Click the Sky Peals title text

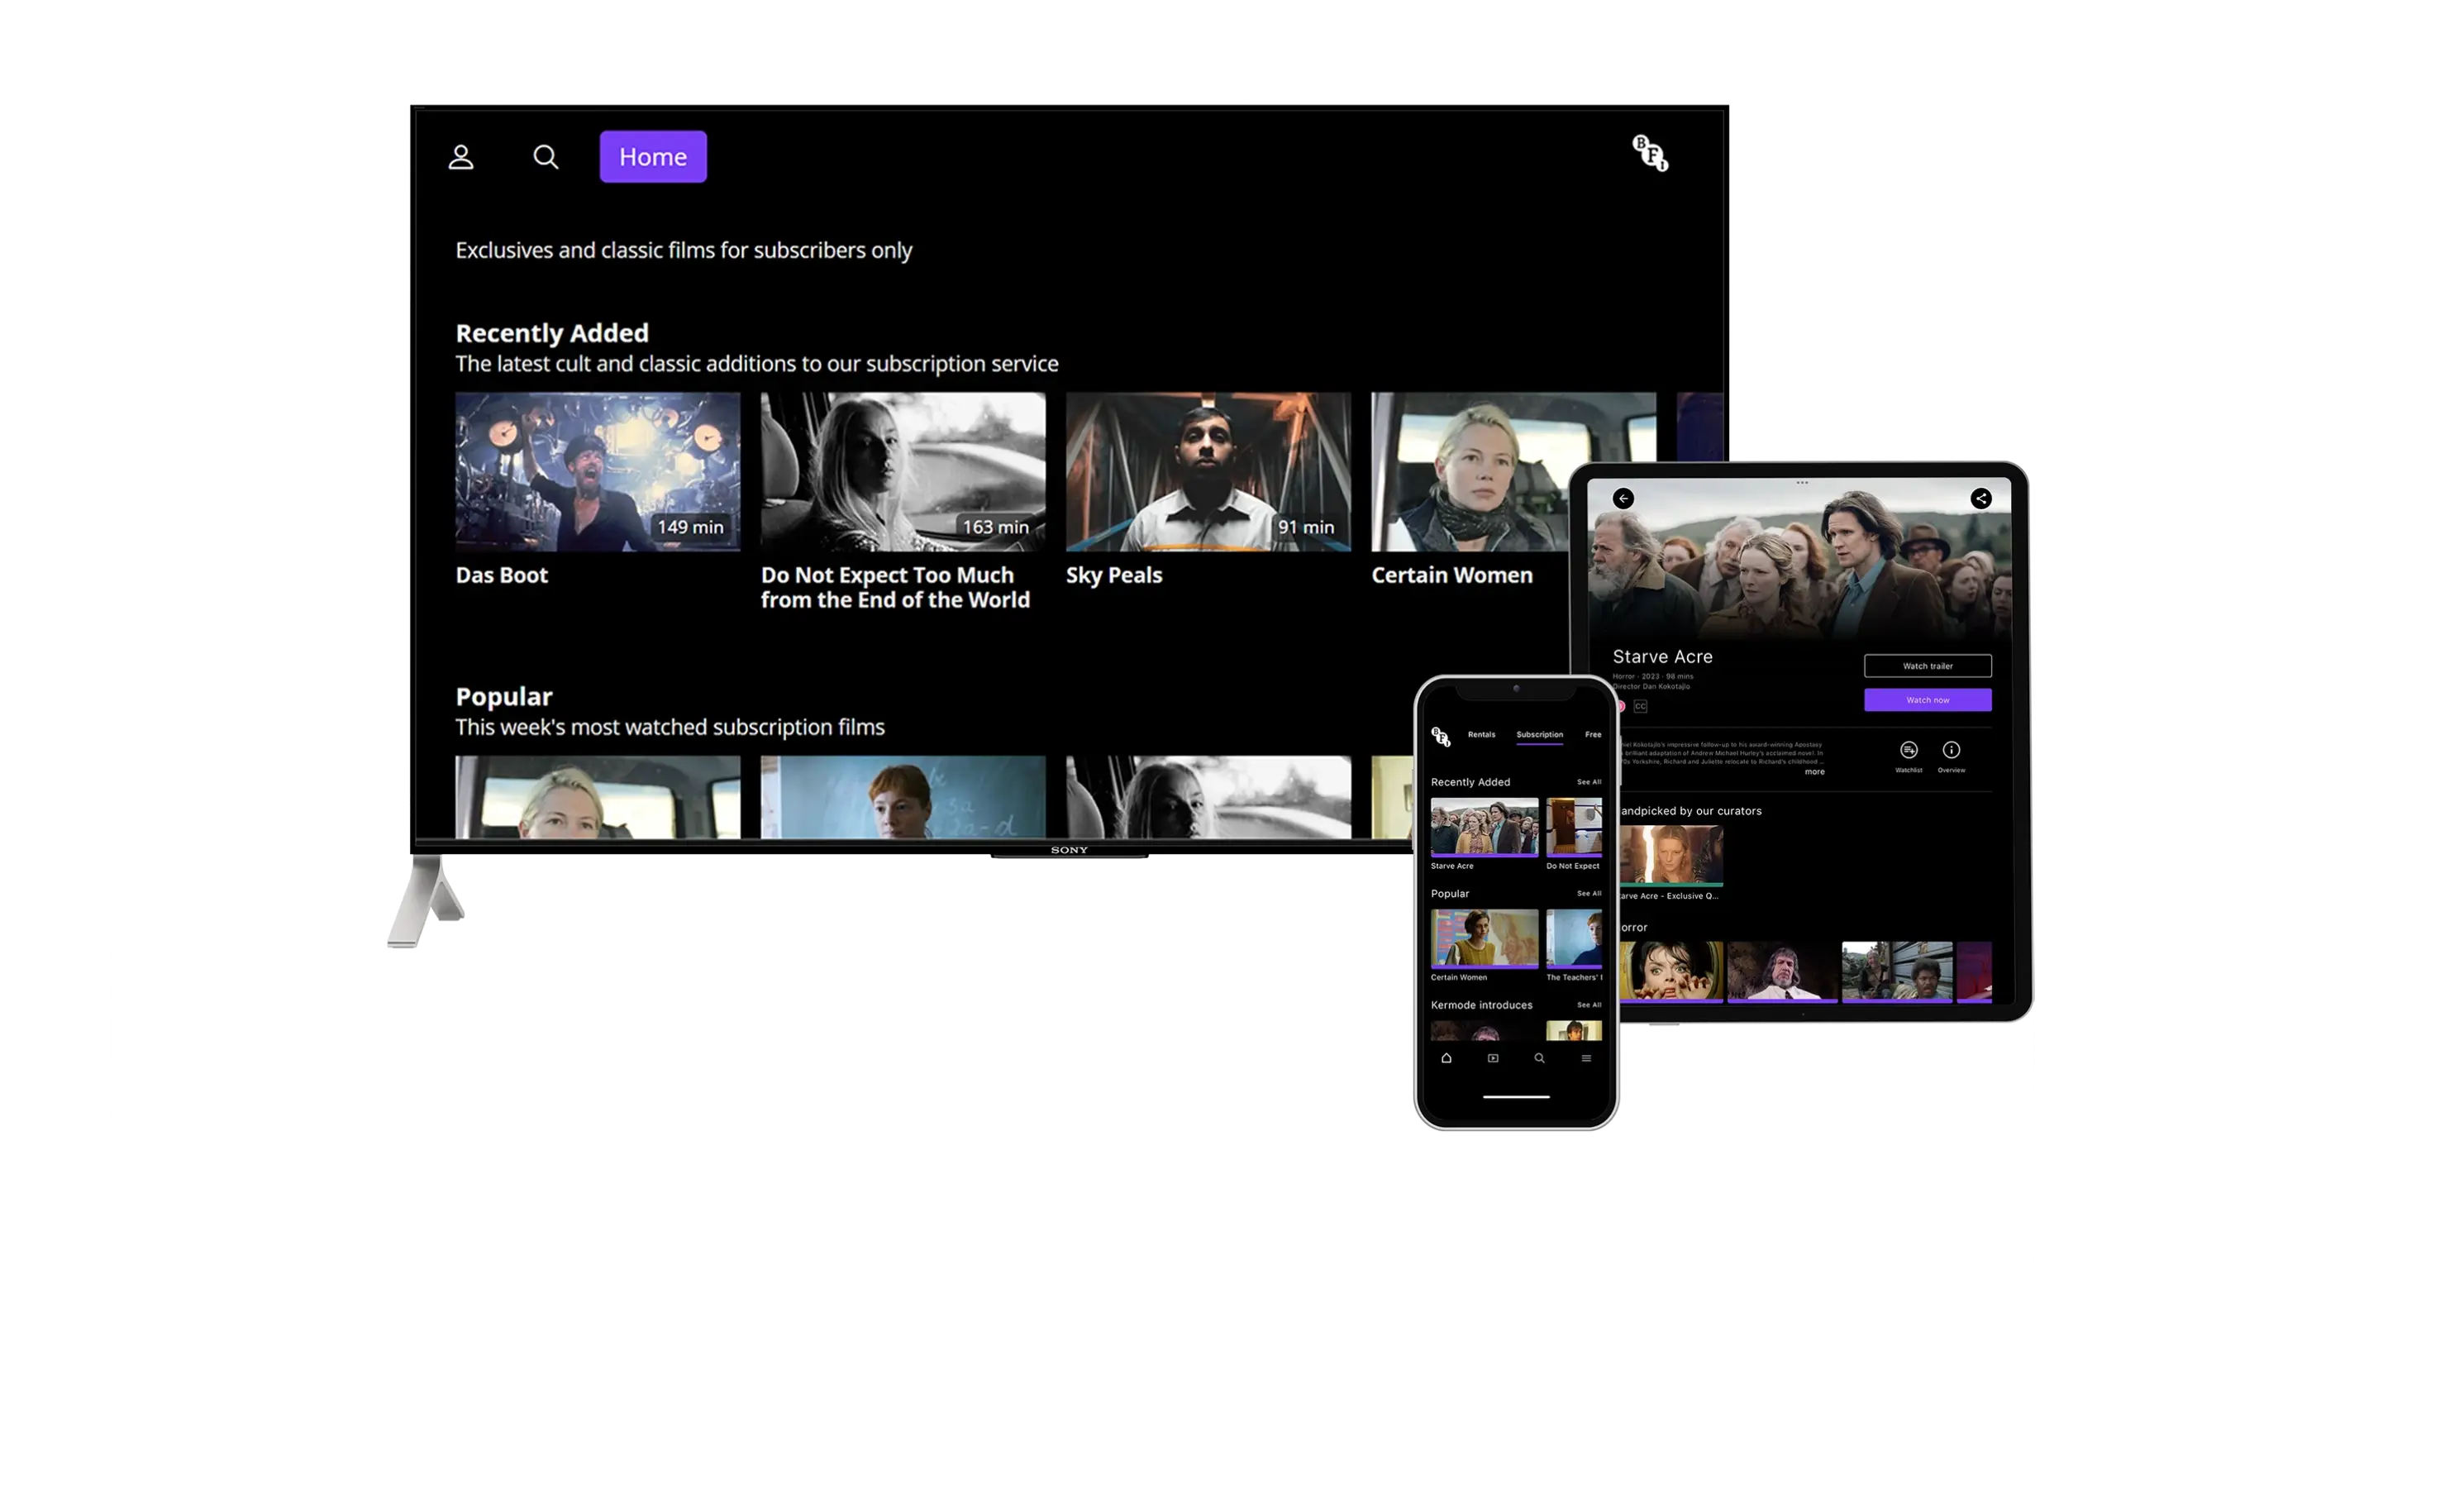click(1114, 575)
